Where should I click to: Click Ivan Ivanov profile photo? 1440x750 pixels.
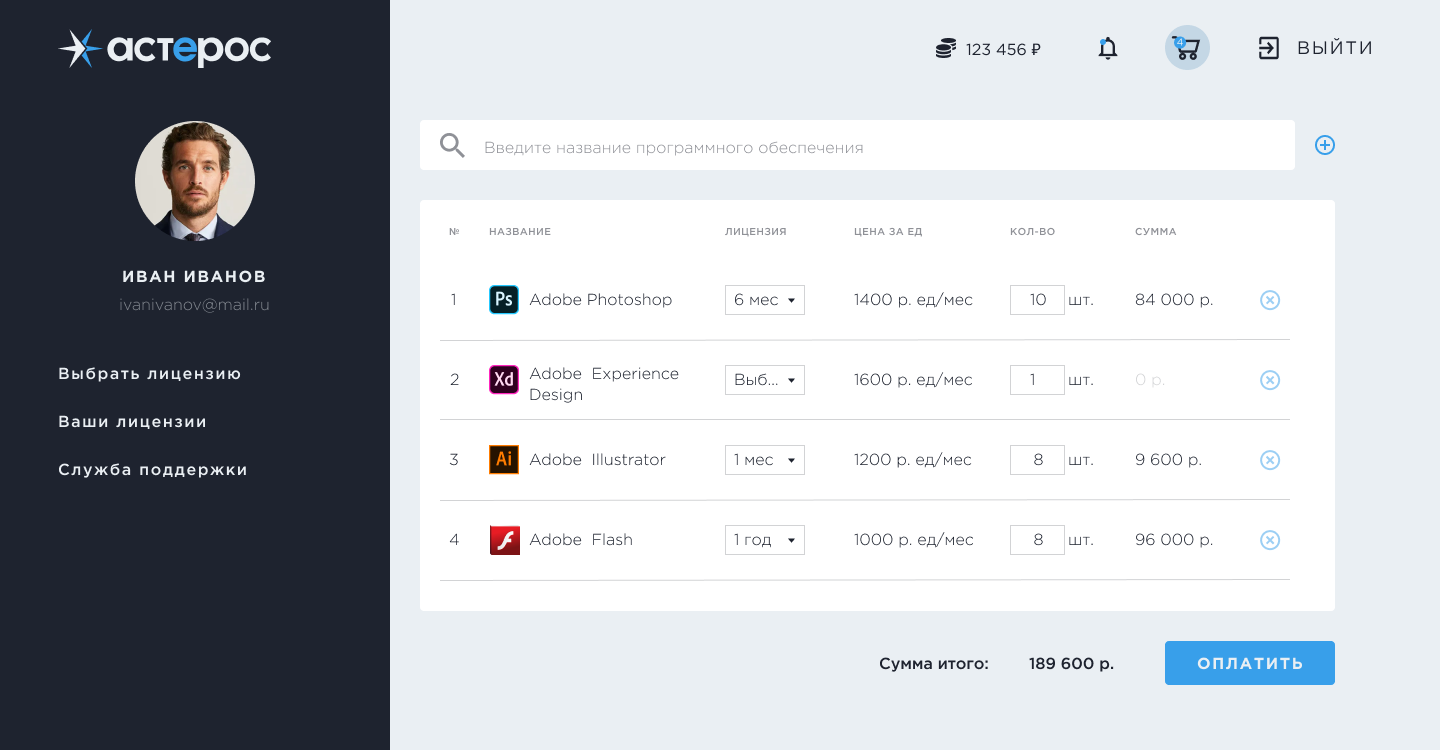[195, 181]
